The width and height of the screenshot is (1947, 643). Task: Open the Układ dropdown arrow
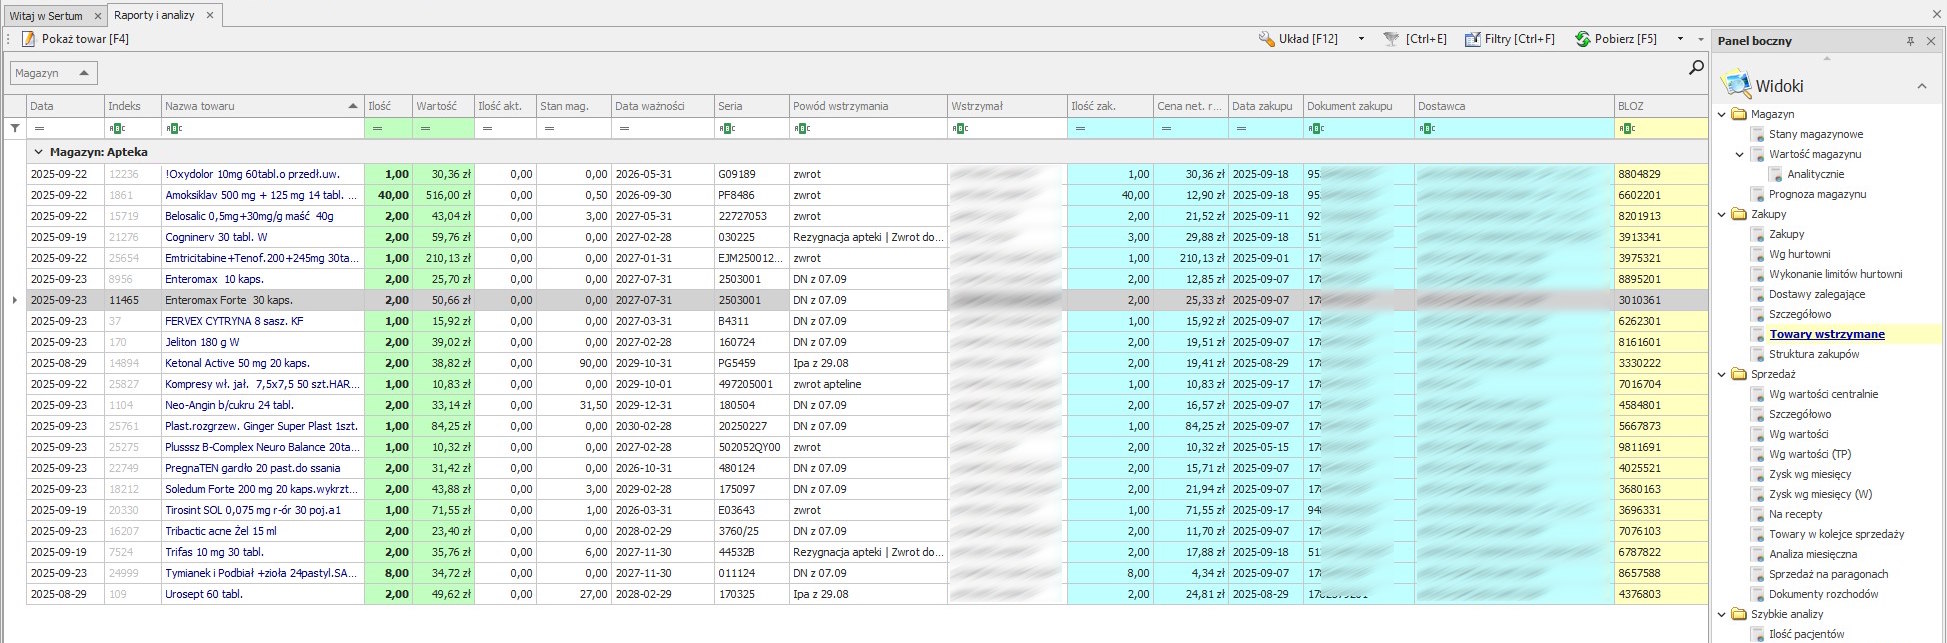(1361, 39)
